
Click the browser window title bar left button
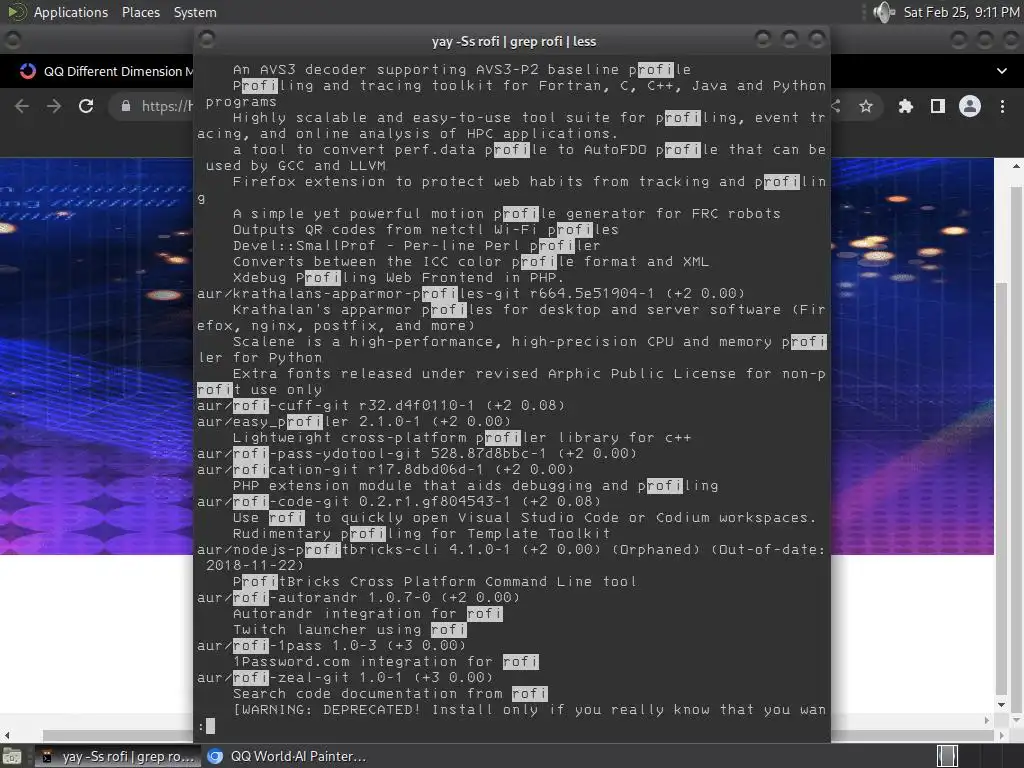click(12, 40)
